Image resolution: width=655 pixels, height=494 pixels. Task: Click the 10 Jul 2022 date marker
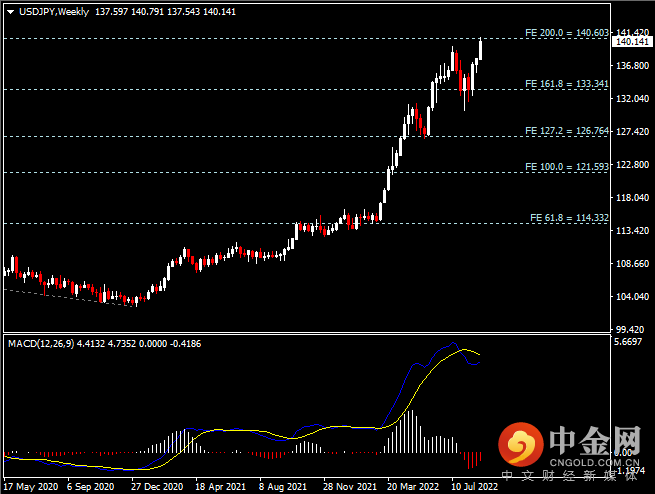tap(475, 486)
